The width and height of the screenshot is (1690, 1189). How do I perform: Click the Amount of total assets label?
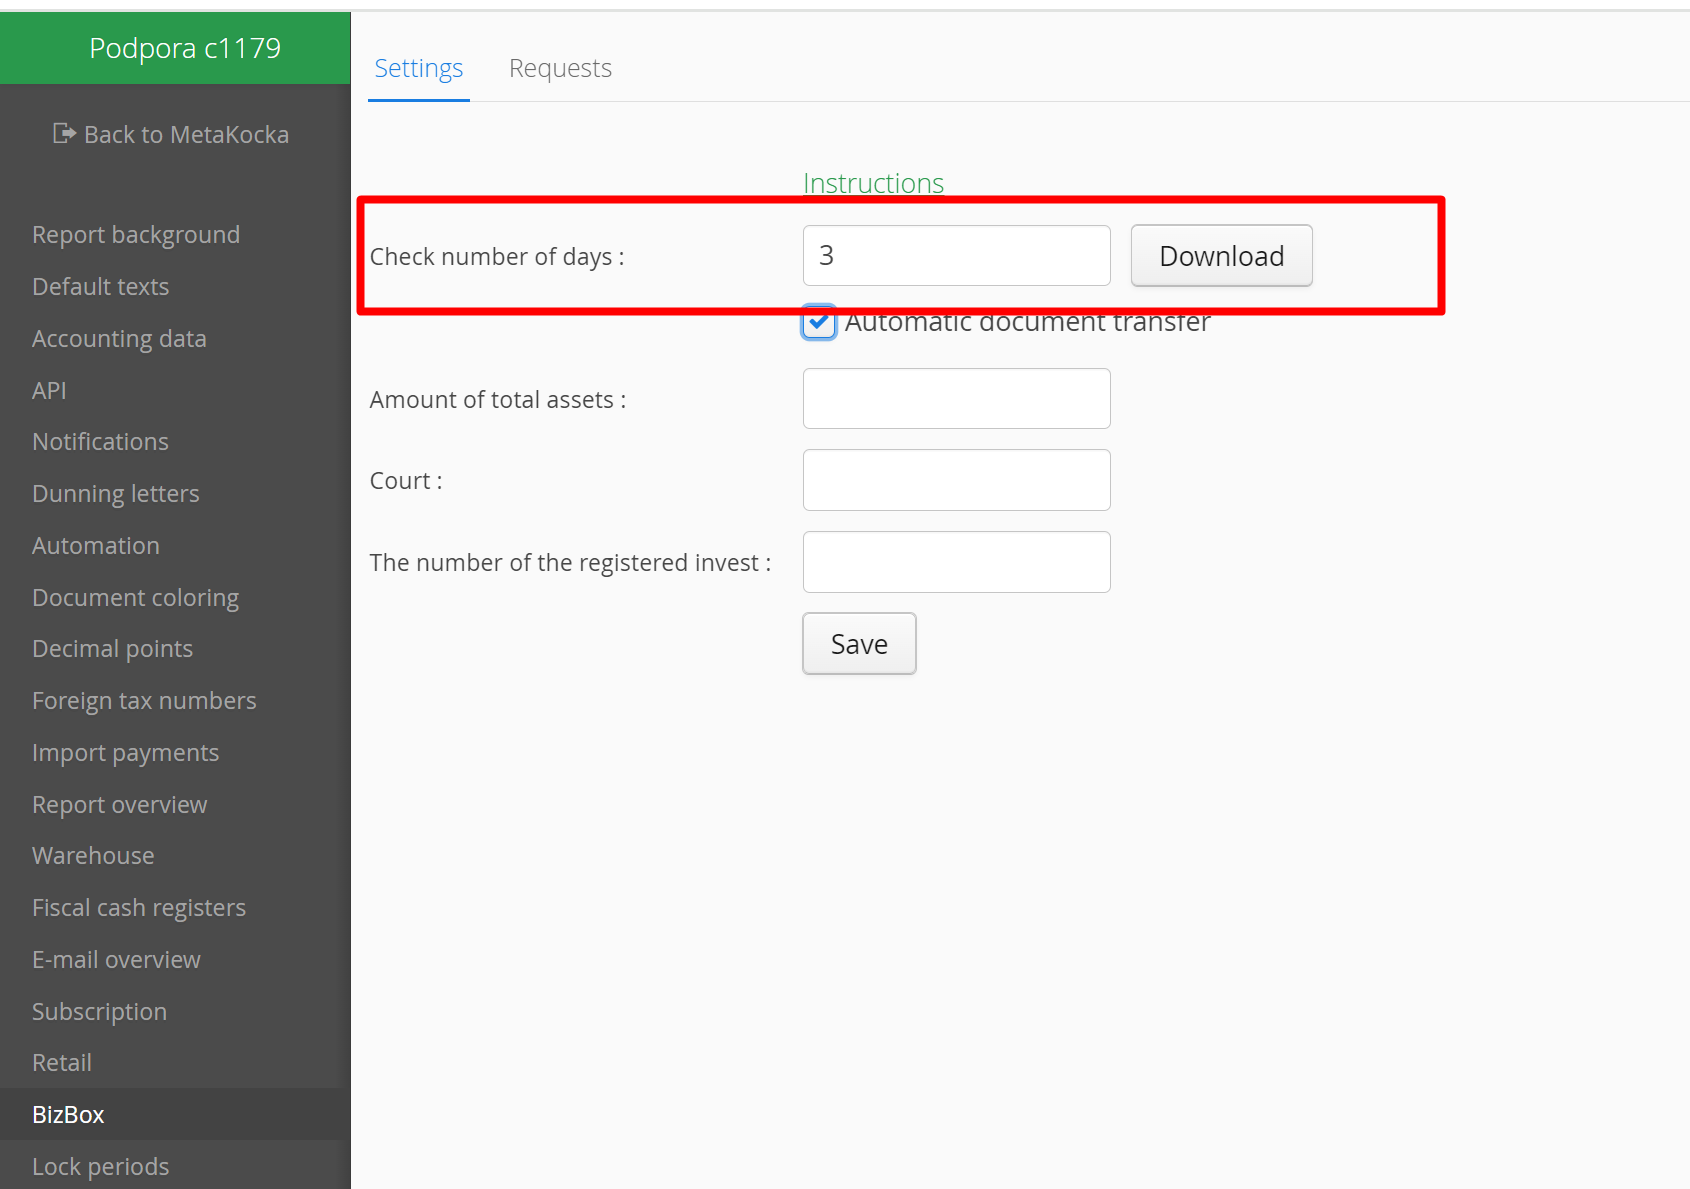point(498,400)
